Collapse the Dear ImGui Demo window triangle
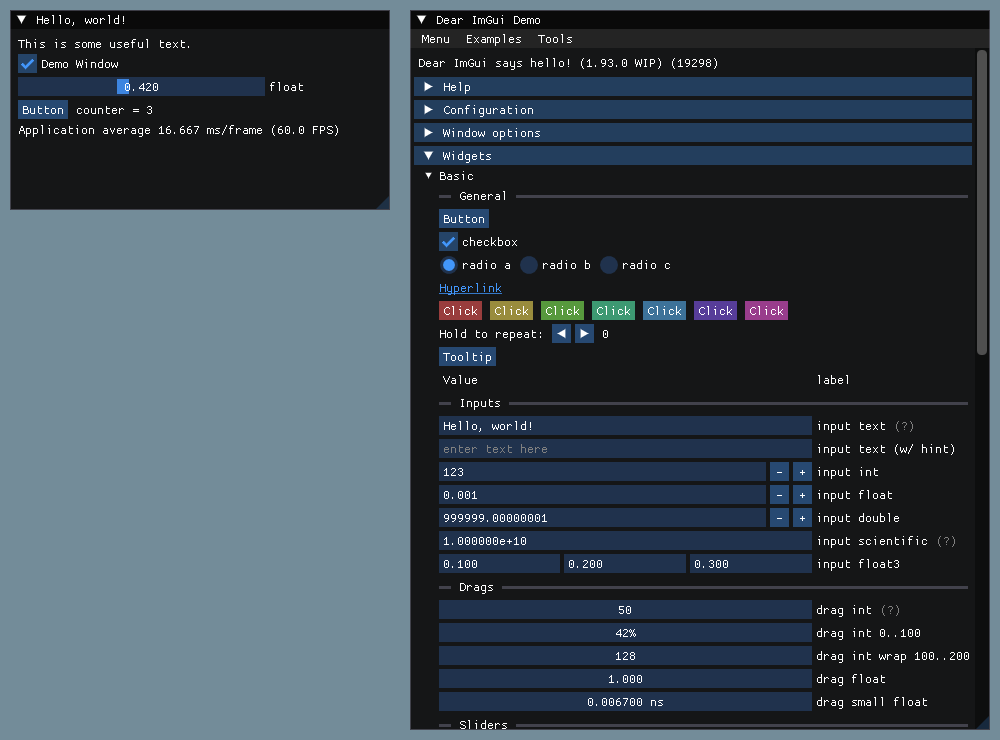1000x740 pixels. 422,20
